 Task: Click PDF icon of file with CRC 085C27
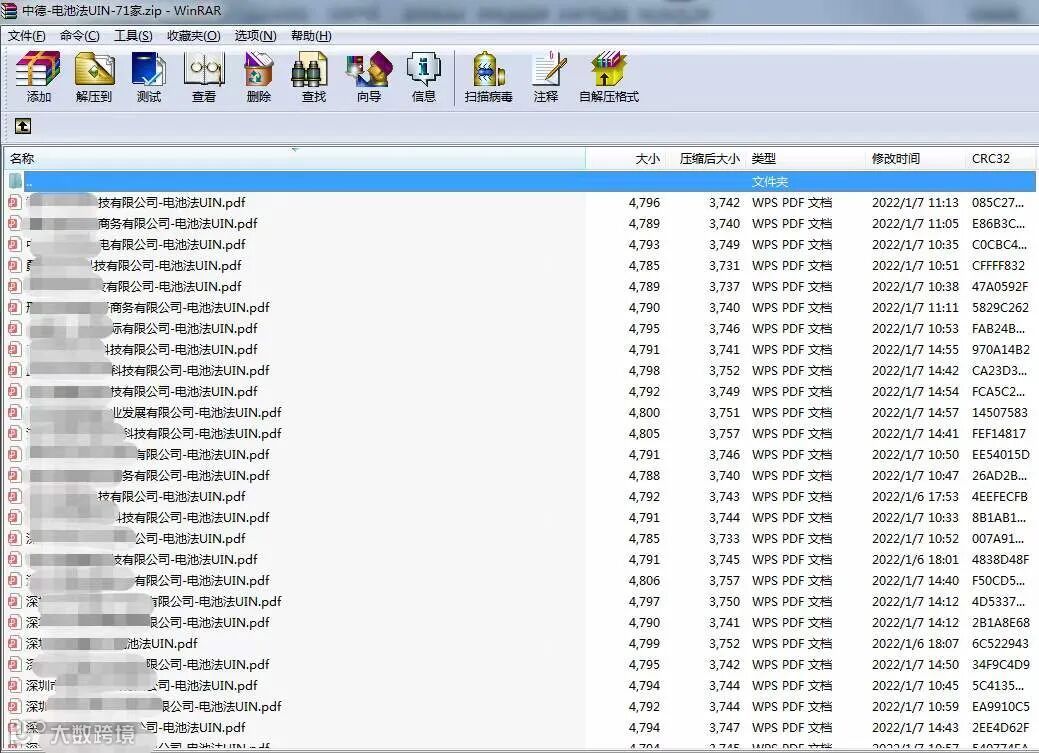pyautogui.click(x=14, y=203)
